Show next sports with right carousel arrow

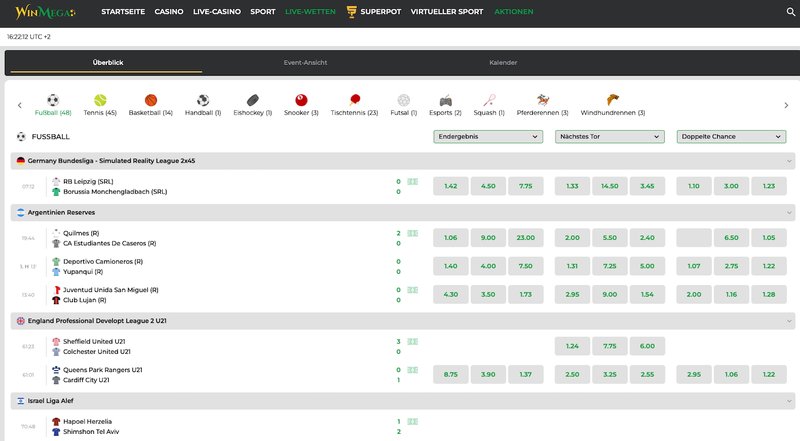(x=786, y=105)
